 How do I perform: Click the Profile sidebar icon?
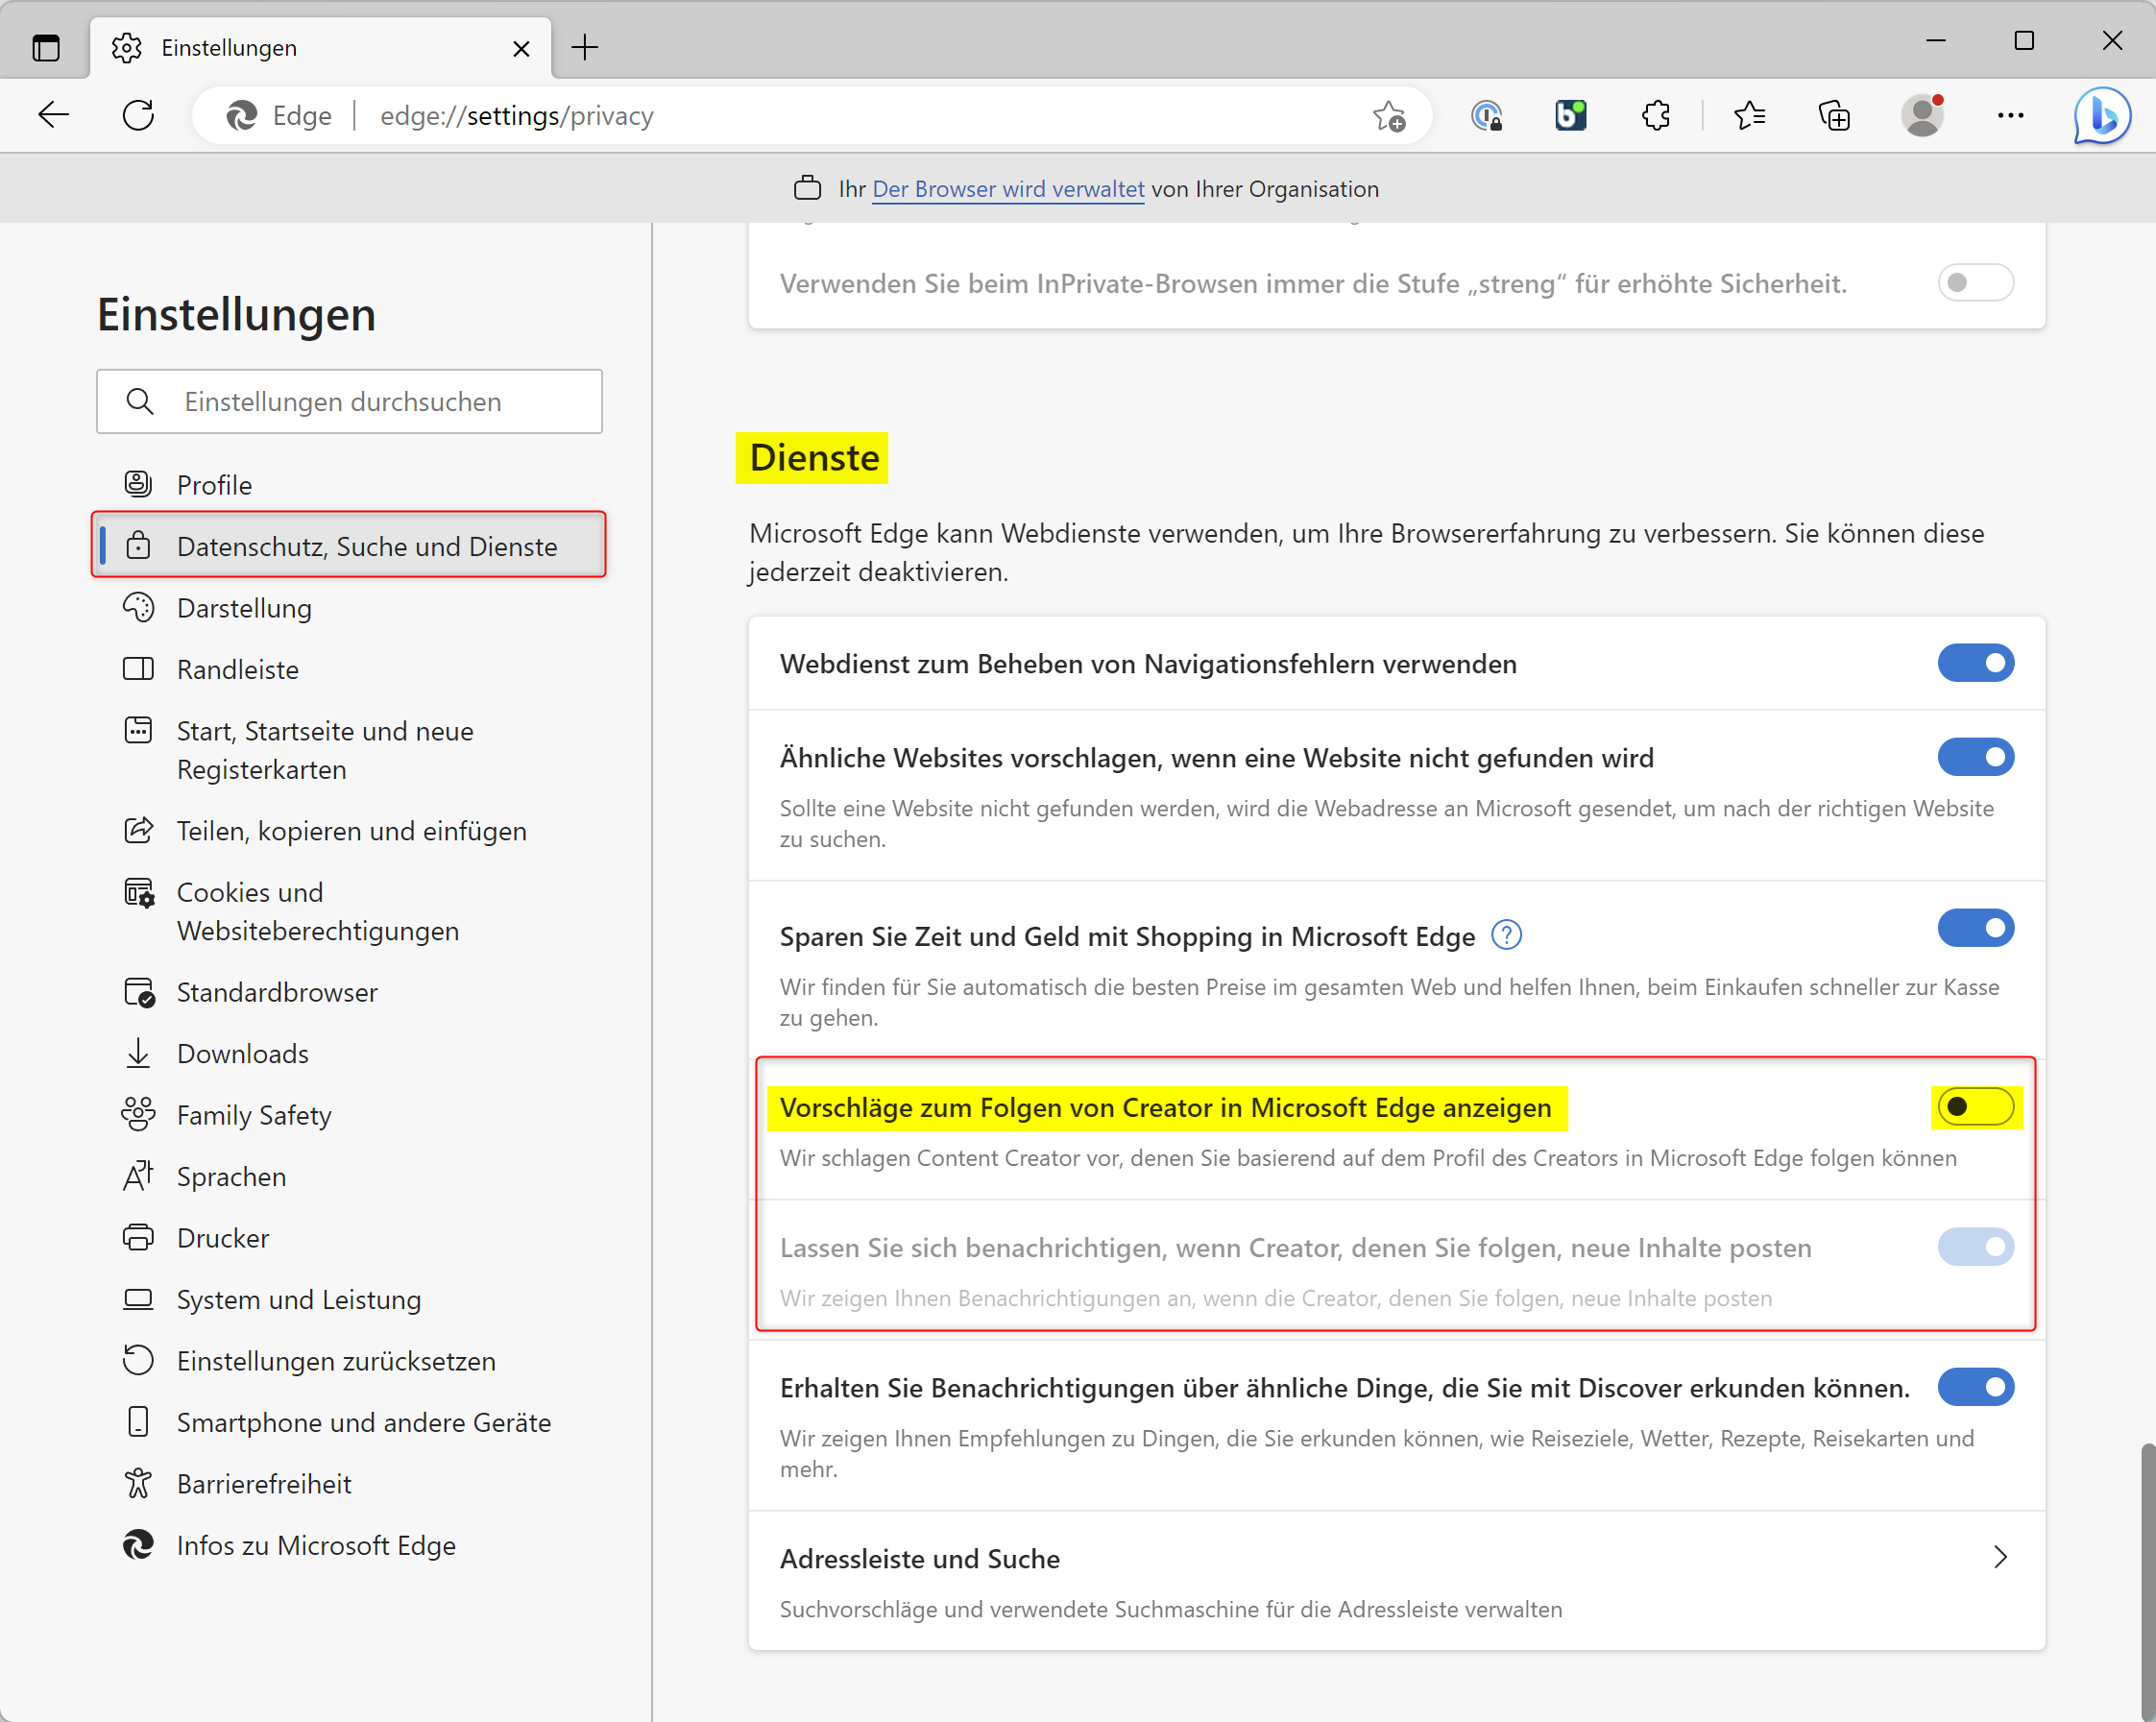pos(138,484)
